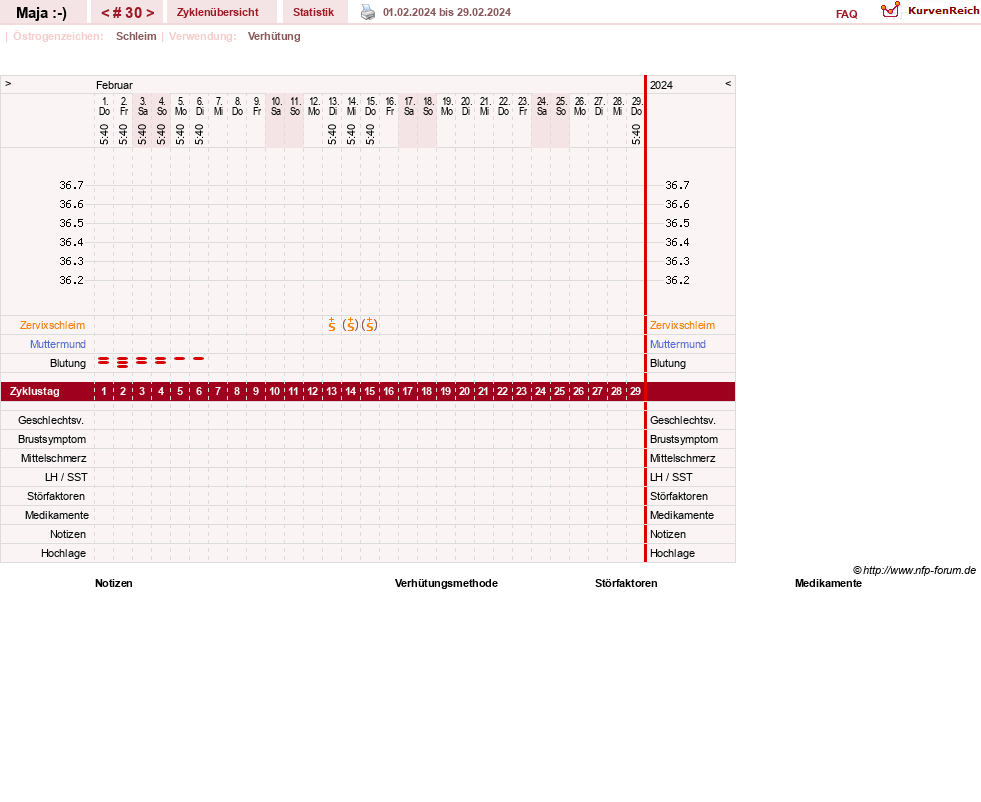Click the 5:40 time on February 1
Screen dimensions: 981x802
(x=104, y=134)
